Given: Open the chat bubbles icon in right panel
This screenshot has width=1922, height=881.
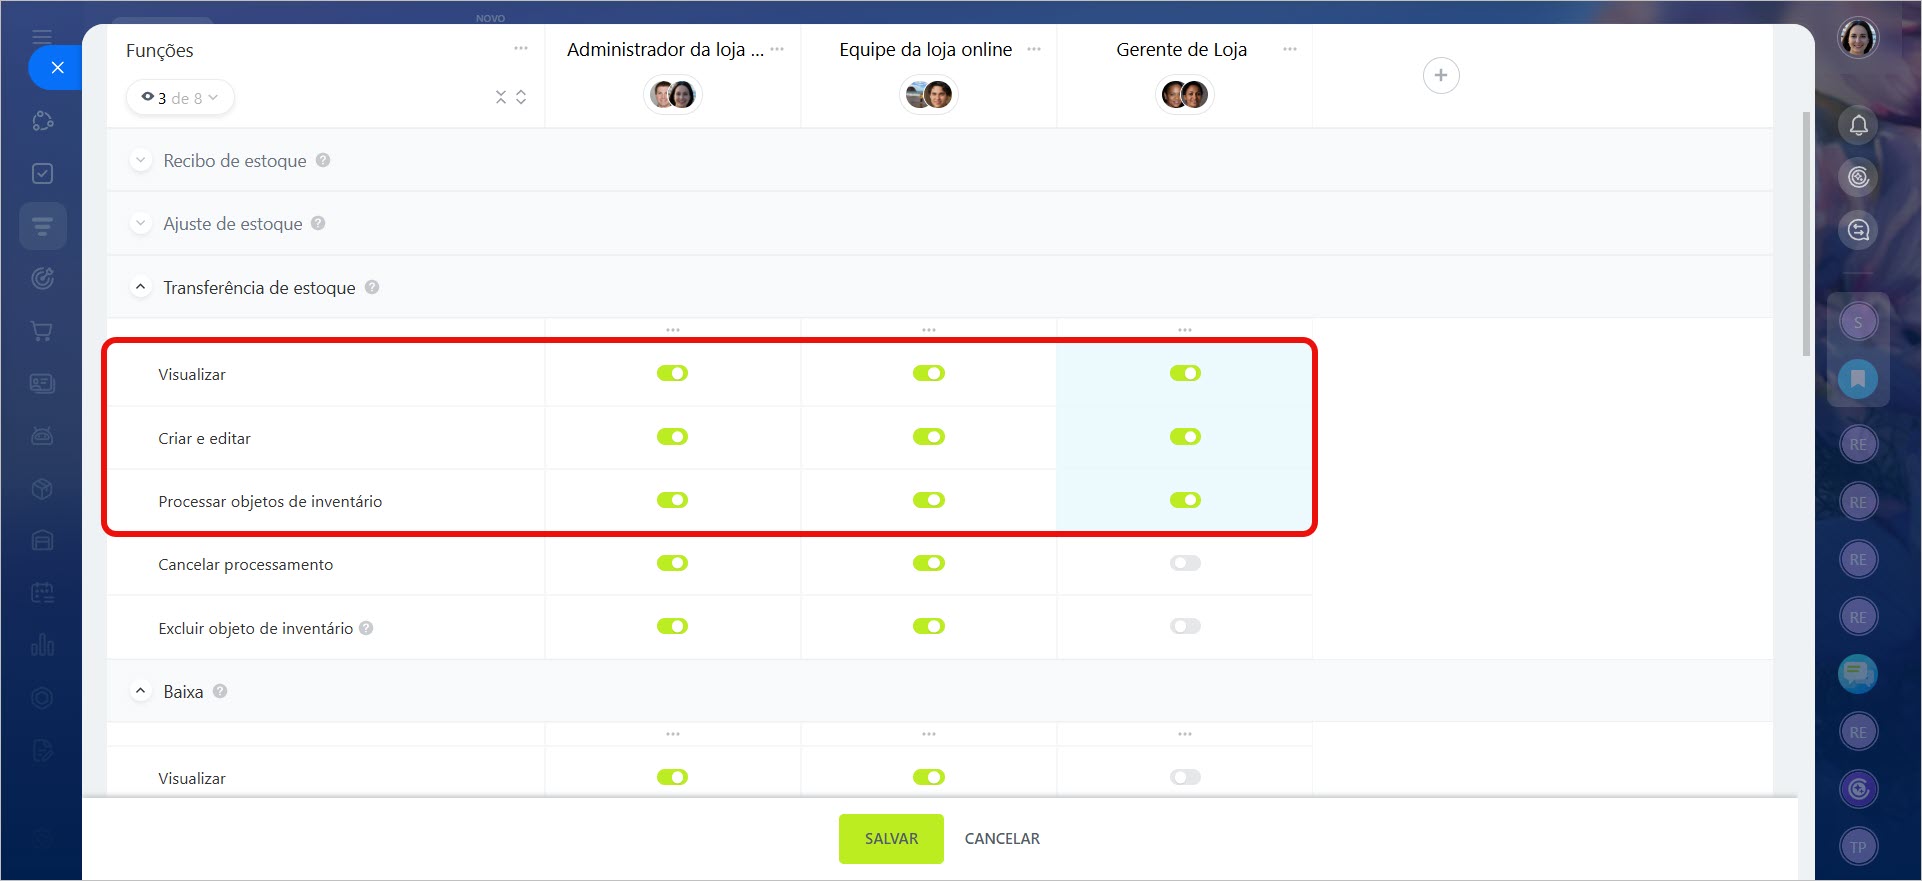Looking at the screenshot, I should (x=1858, y=674).
